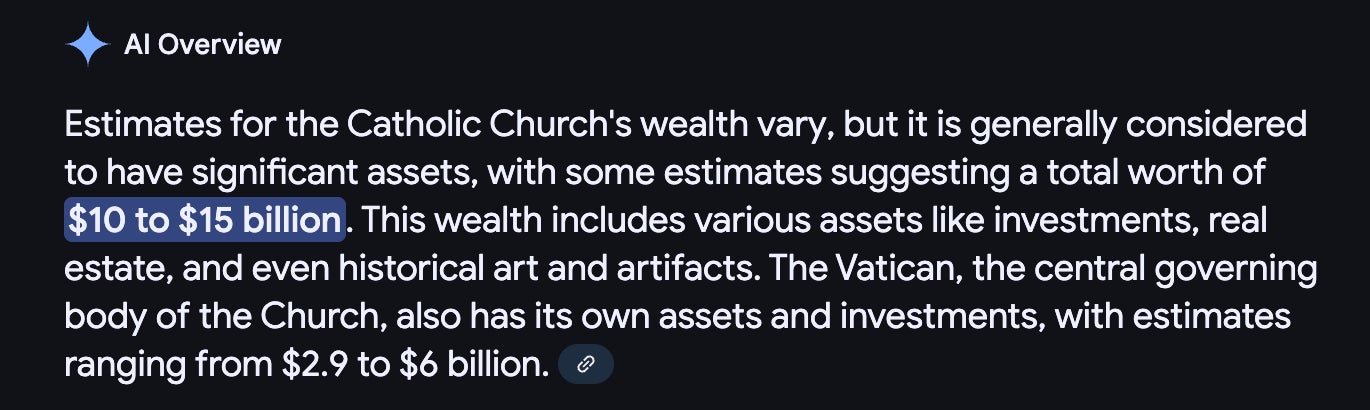Screen dimensions: 1370x410
Task: Click the phrase "generally considered"
Action: (1138, 125)
